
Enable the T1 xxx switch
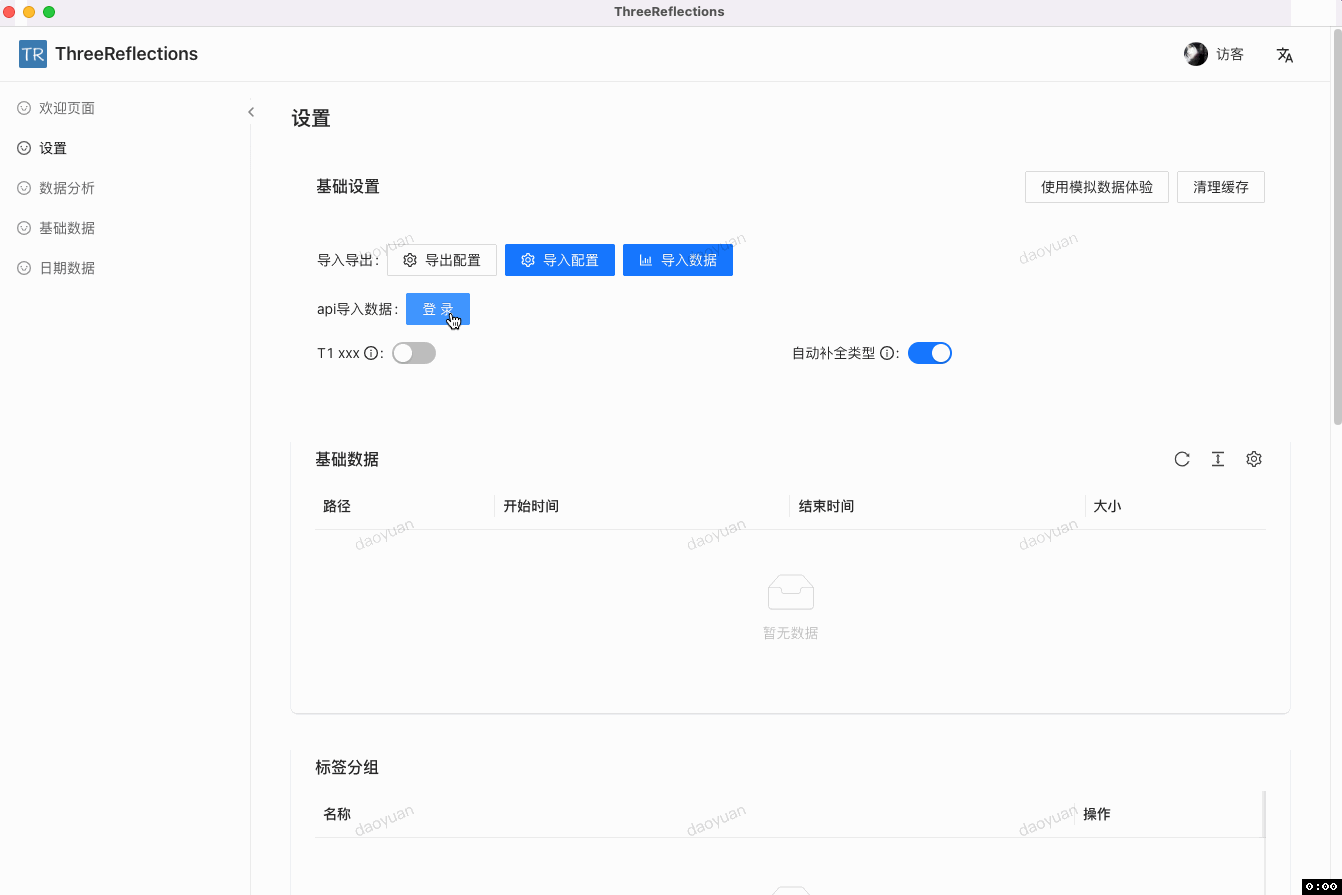click(x=414, y=353)
